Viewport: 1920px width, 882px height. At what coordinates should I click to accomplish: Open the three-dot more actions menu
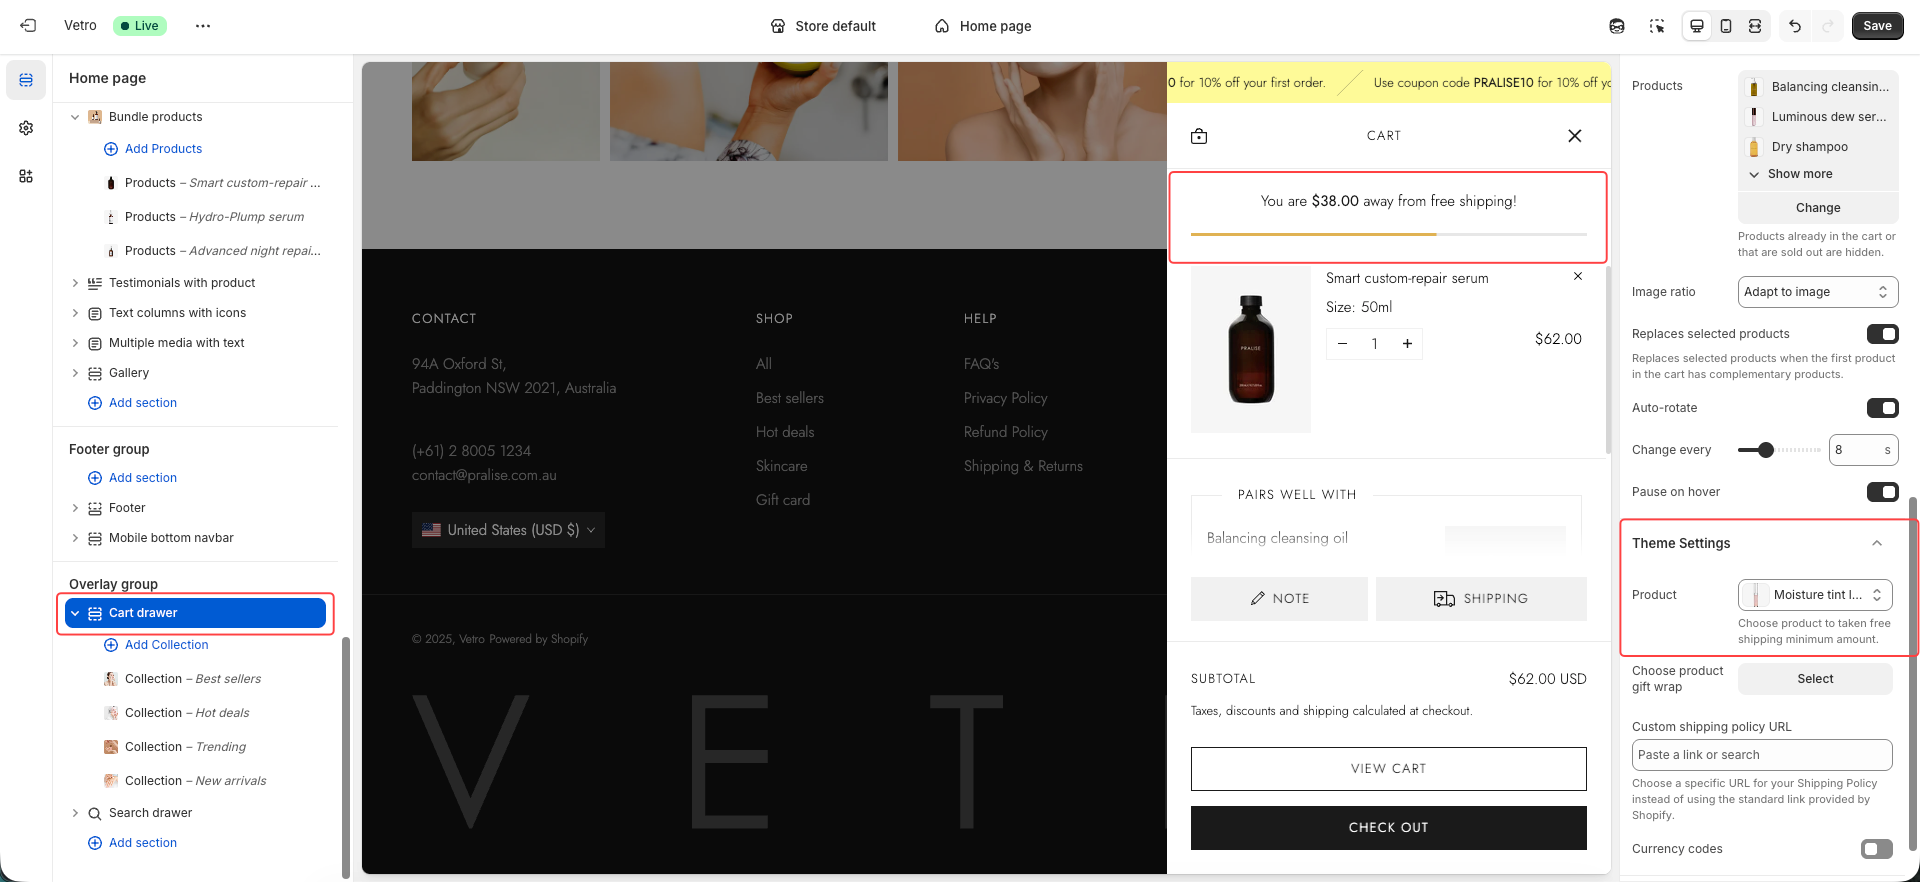pyautogui.click(x=203, y=26)
